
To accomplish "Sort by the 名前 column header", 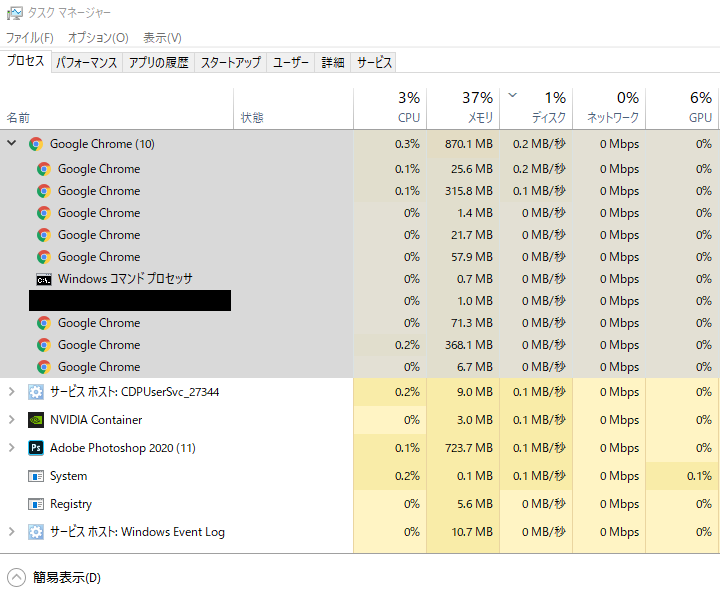I will (x=117, y=108).
